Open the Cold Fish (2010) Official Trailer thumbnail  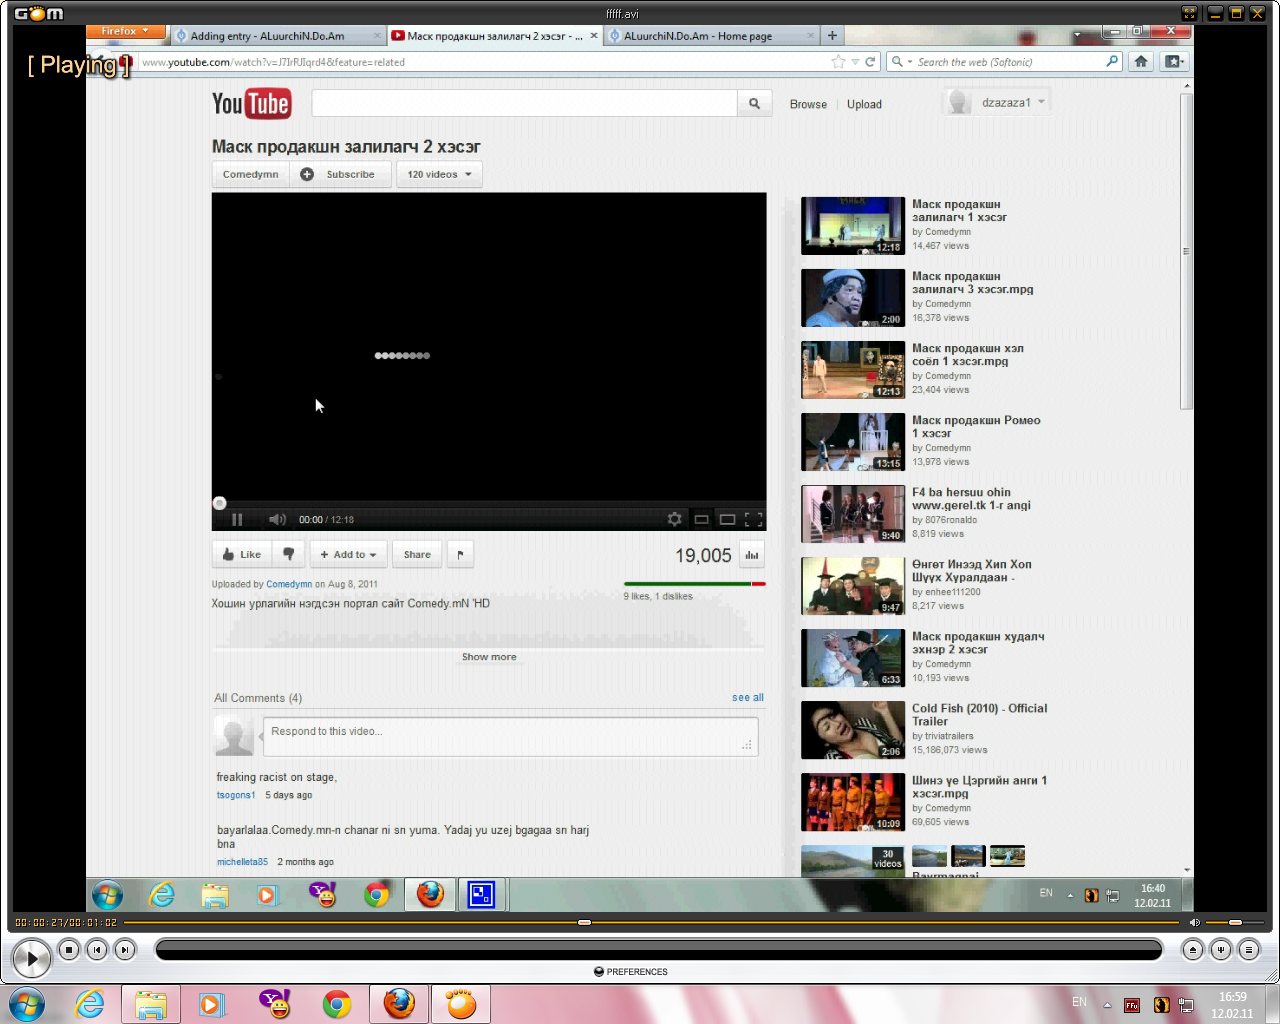point(853,730)
